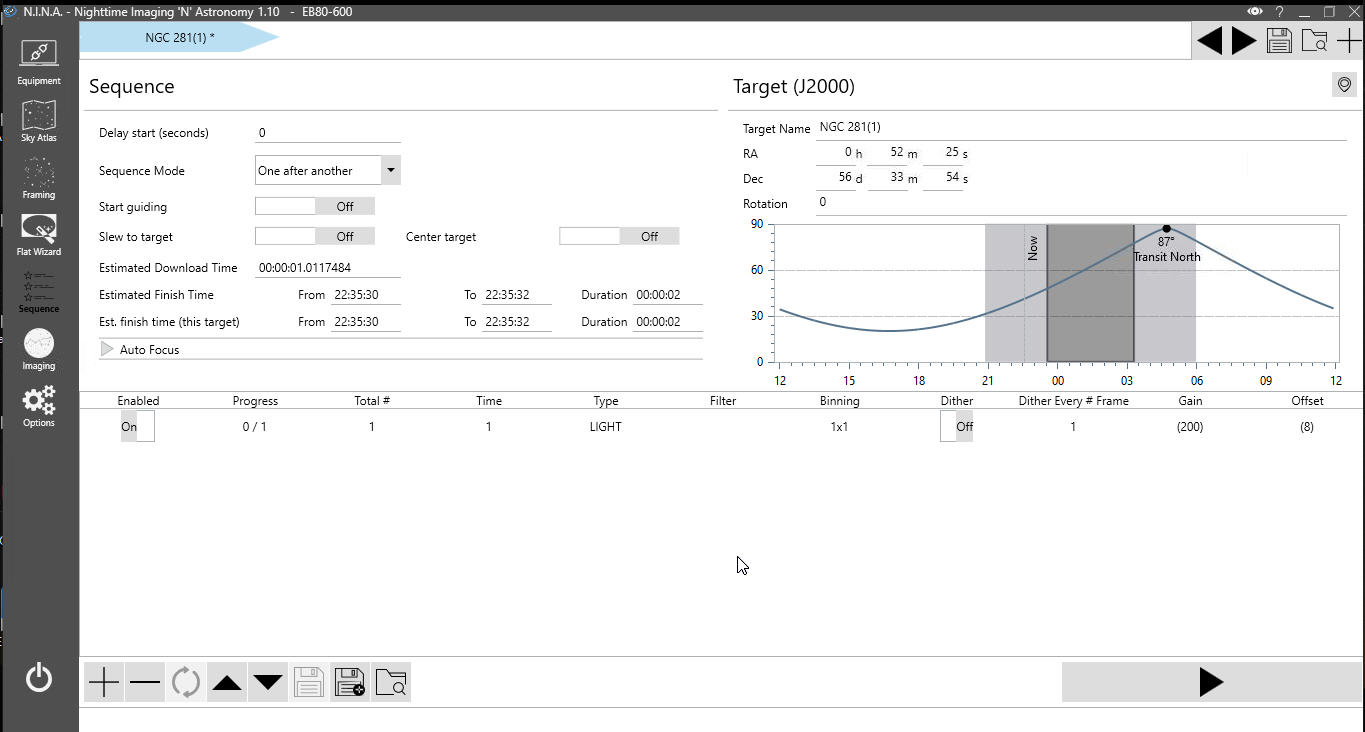Open the Flat Wizard

click(x=39, y=234)
